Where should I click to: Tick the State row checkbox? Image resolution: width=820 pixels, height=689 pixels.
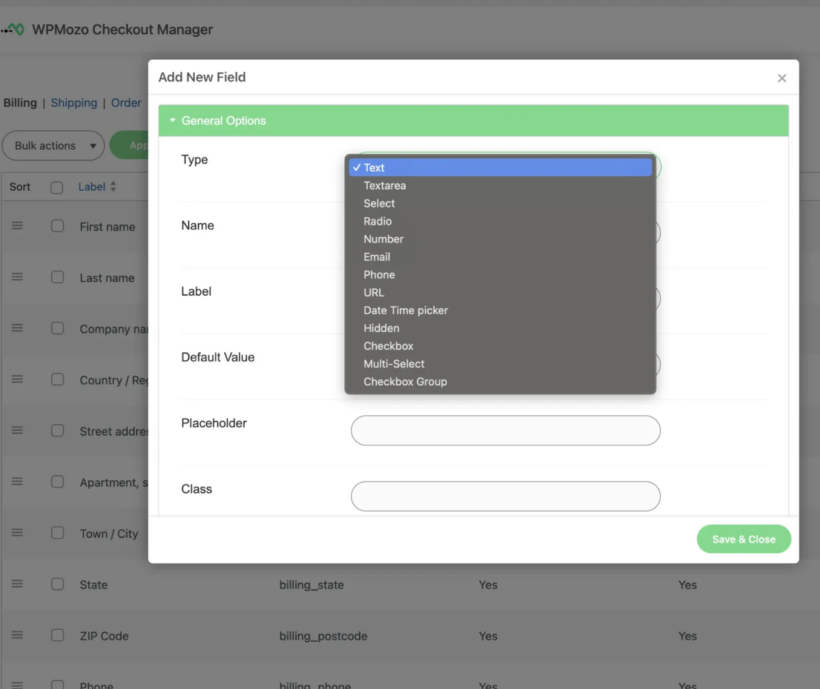(x=57, y=584)
